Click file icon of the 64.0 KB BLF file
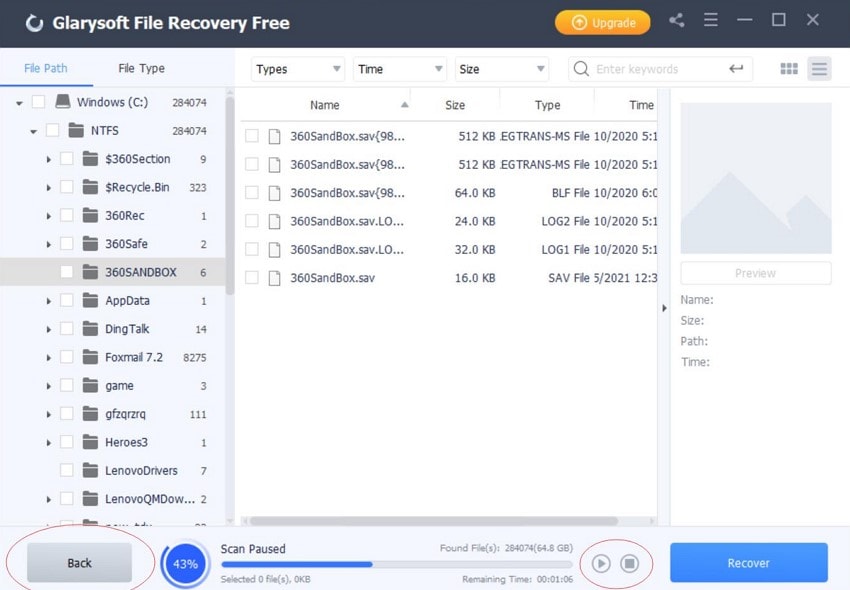The width and height of the screenshot is (850, 590). (x=275, y=193)
